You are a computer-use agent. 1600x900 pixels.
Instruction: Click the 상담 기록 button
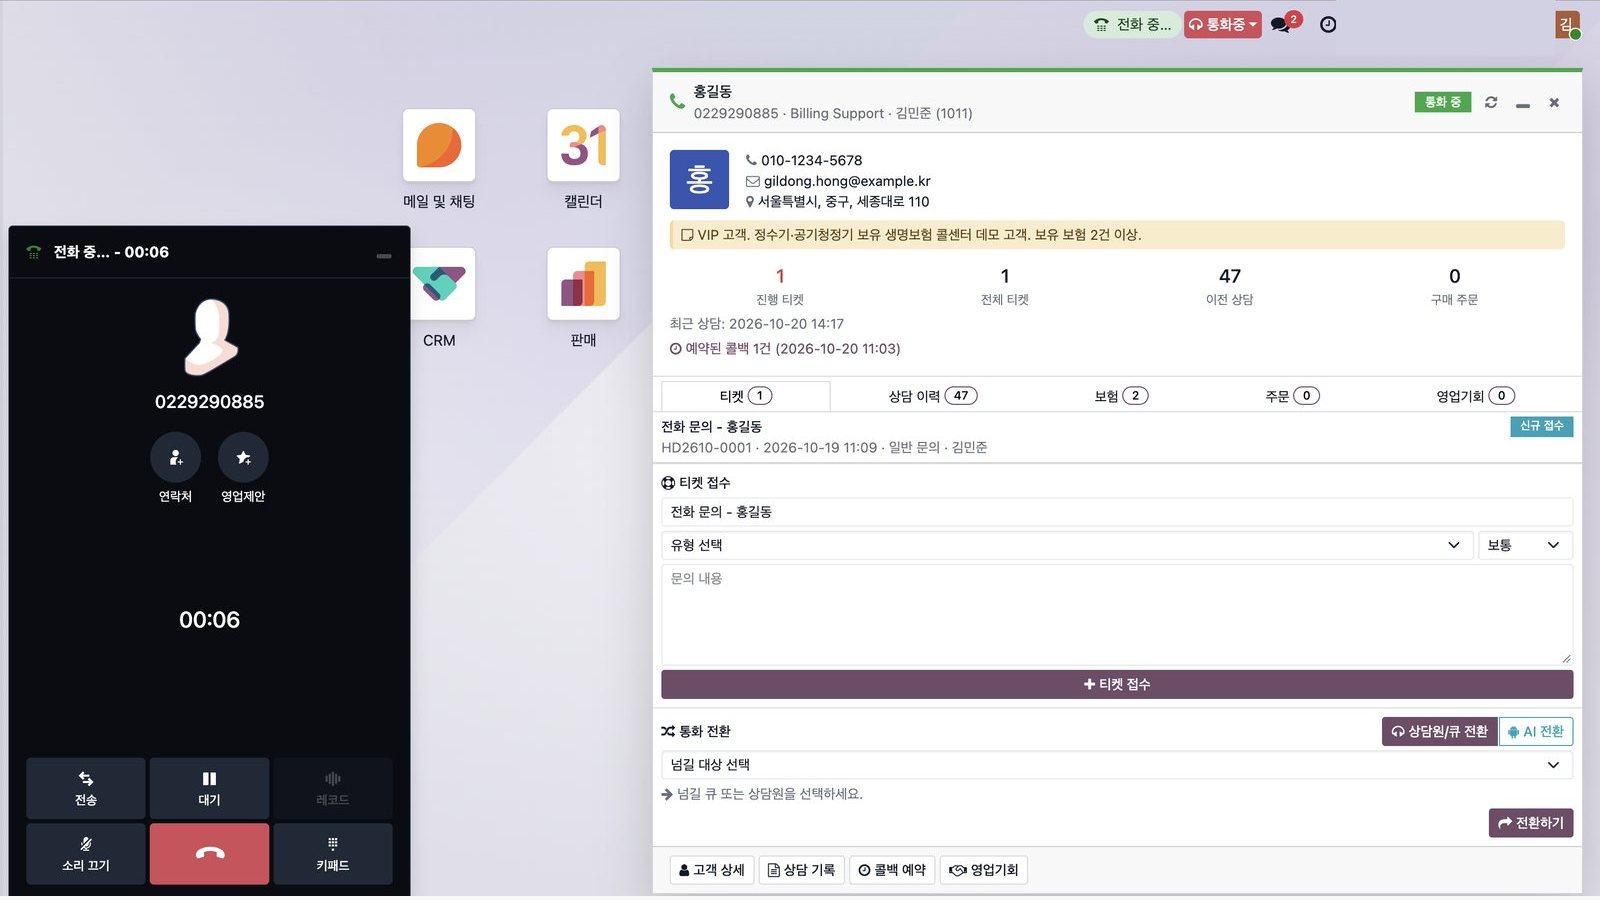point(801,870)
